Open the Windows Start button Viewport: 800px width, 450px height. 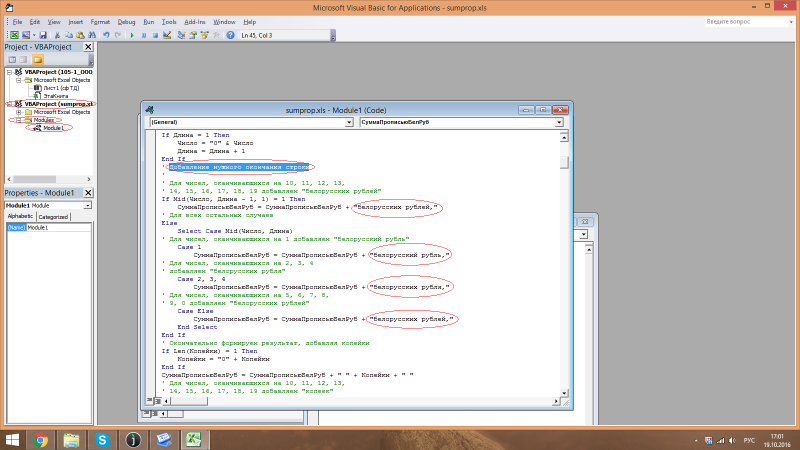12,440
